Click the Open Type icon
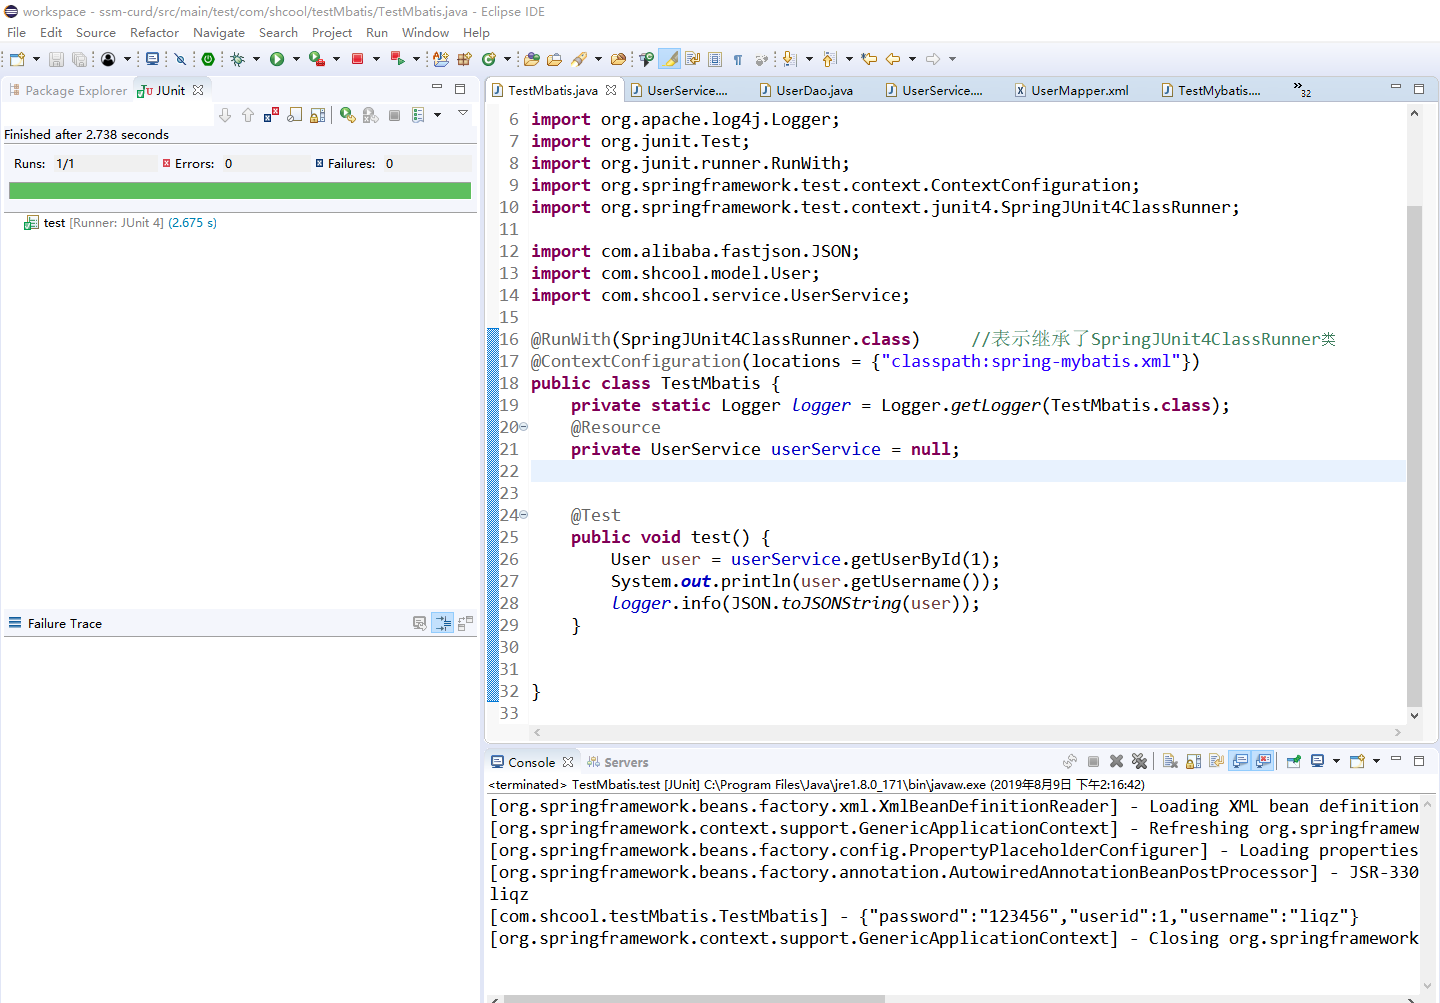 pyautogui.click(x=532, y=60)
